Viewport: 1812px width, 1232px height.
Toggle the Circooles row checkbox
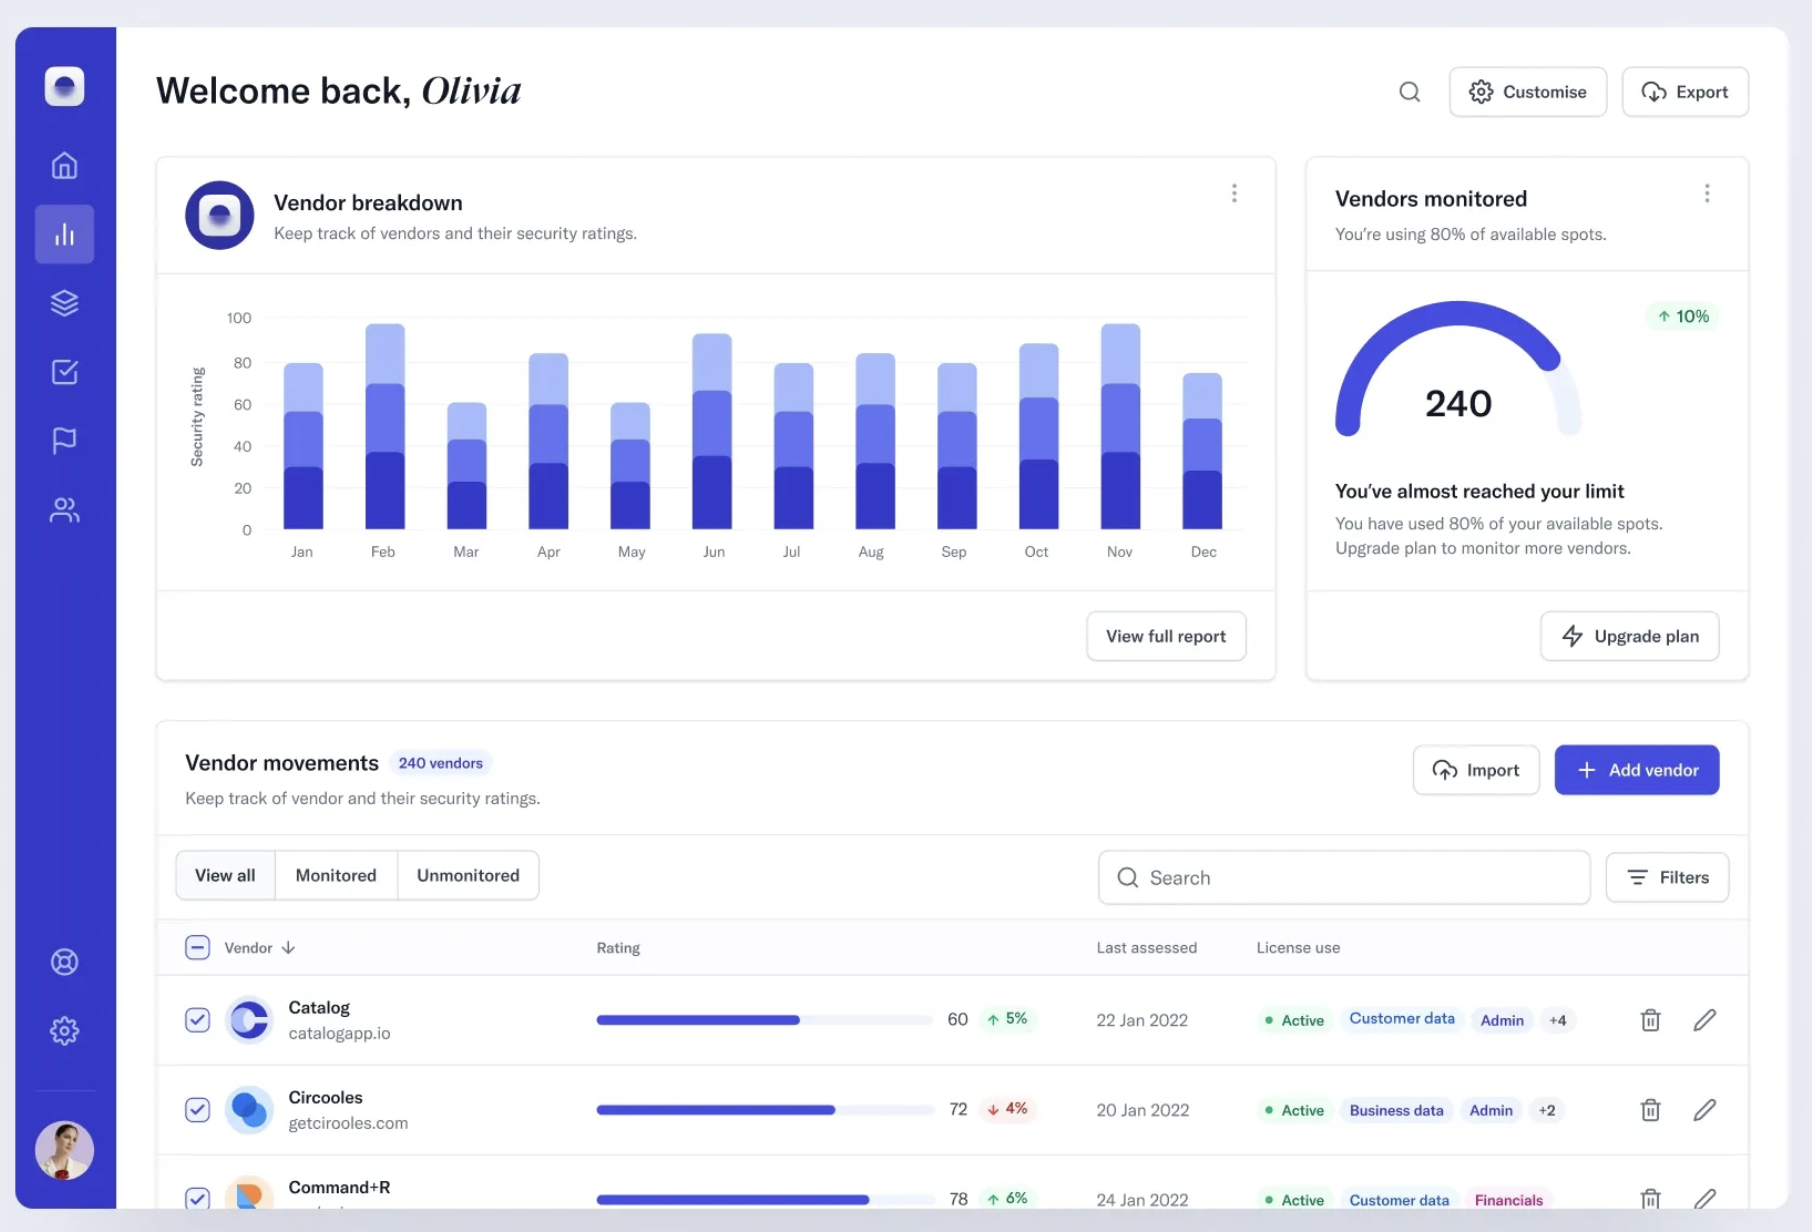[x=197, y=1110]
